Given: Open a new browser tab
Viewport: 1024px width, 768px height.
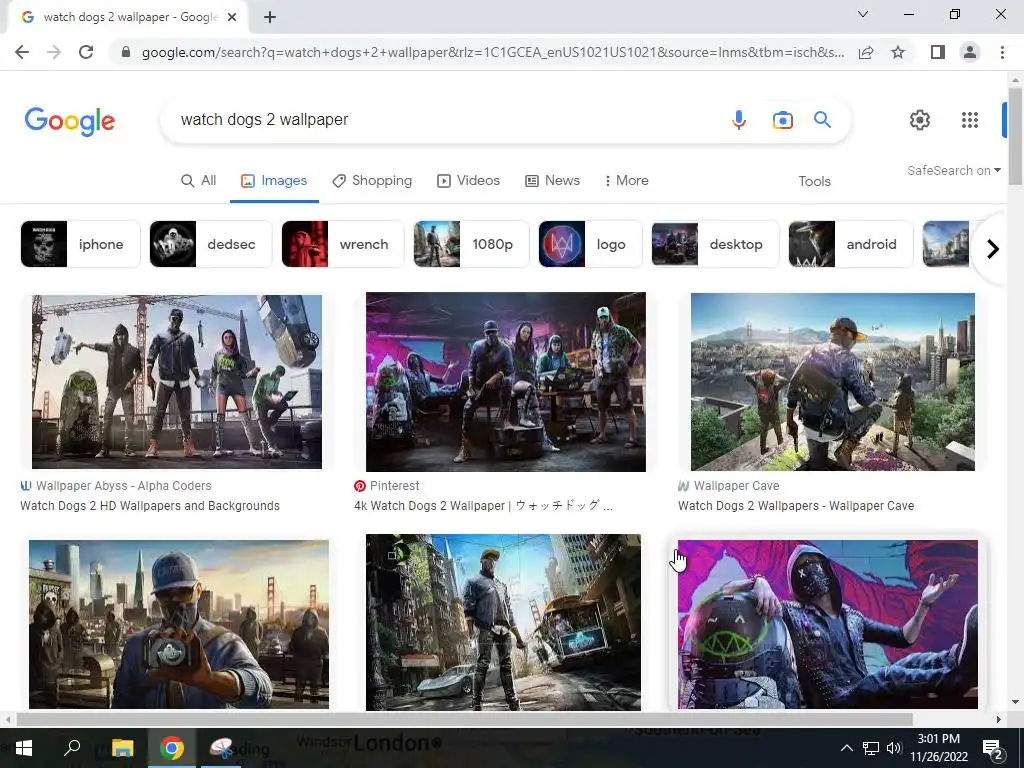Looking at the screenshot, I should click(270, 18).
